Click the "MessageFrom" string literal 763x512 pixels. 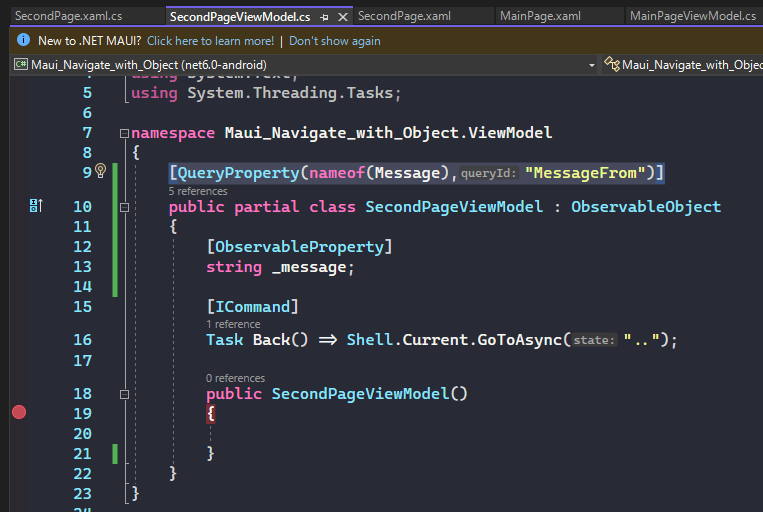[585, 173]
